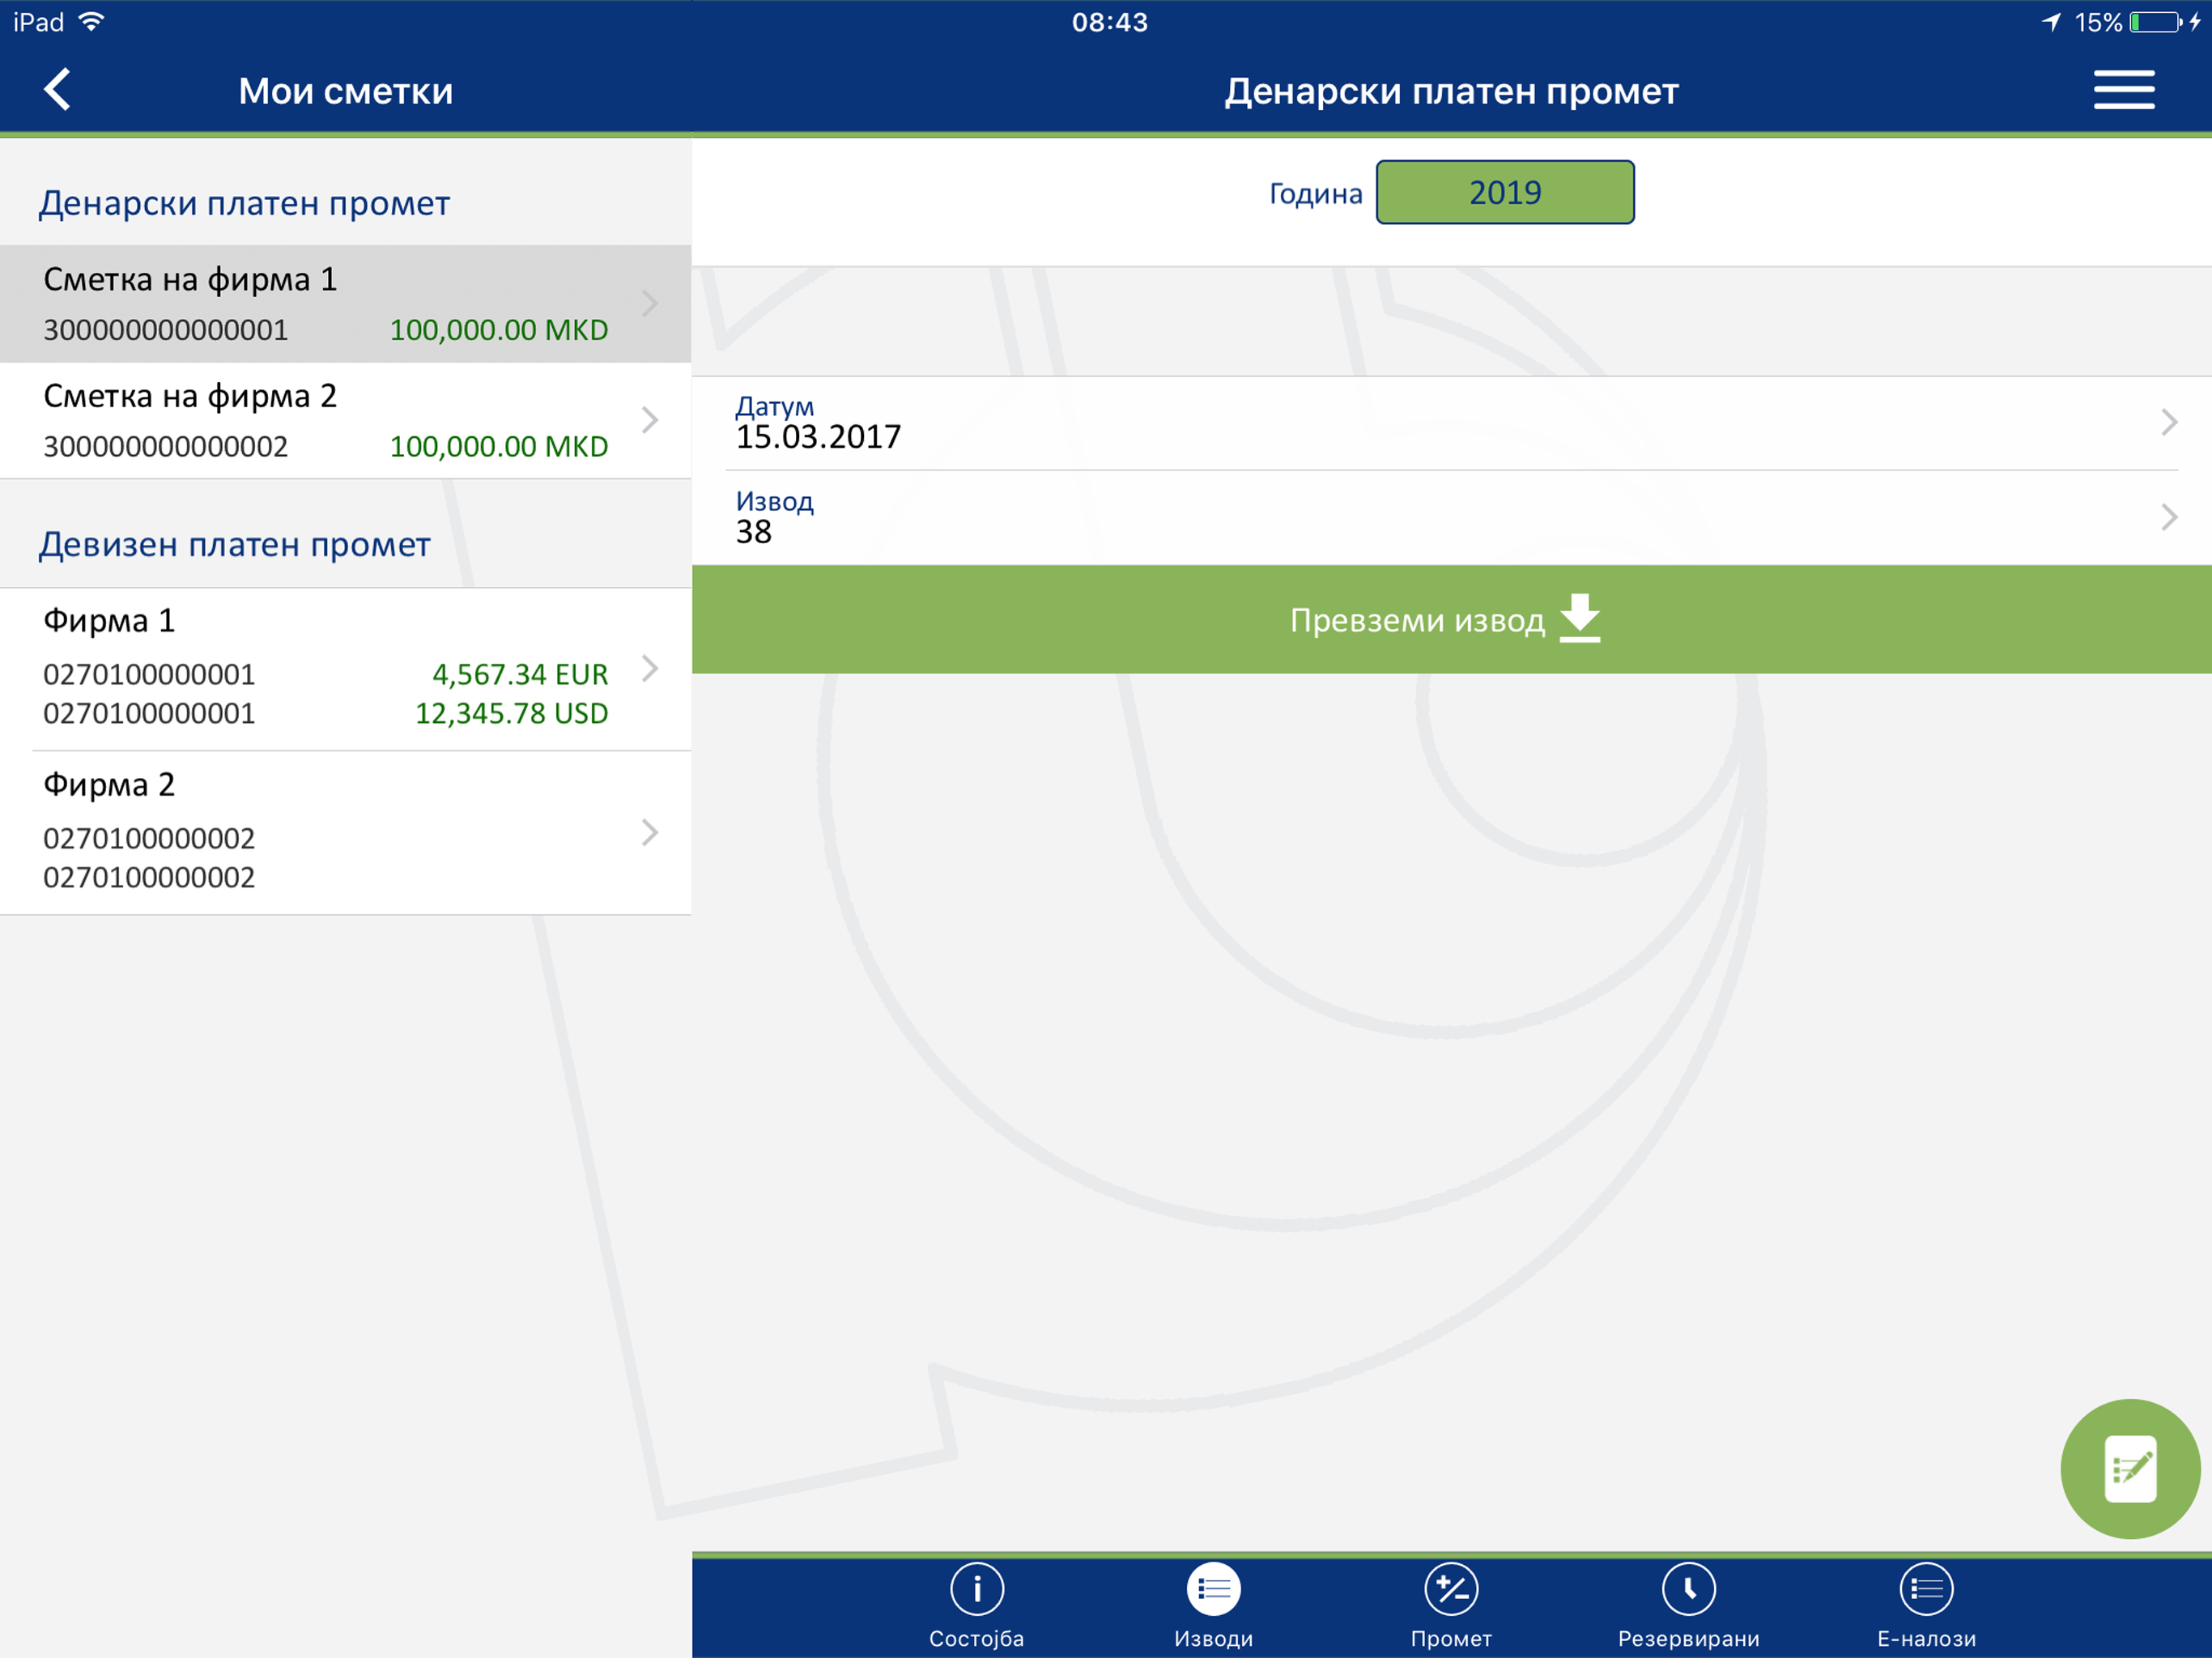The width and height of the screenshot is (2212, 1658).
Task: Switch to the Промет tab label
Action: tap(1451, 1638)
